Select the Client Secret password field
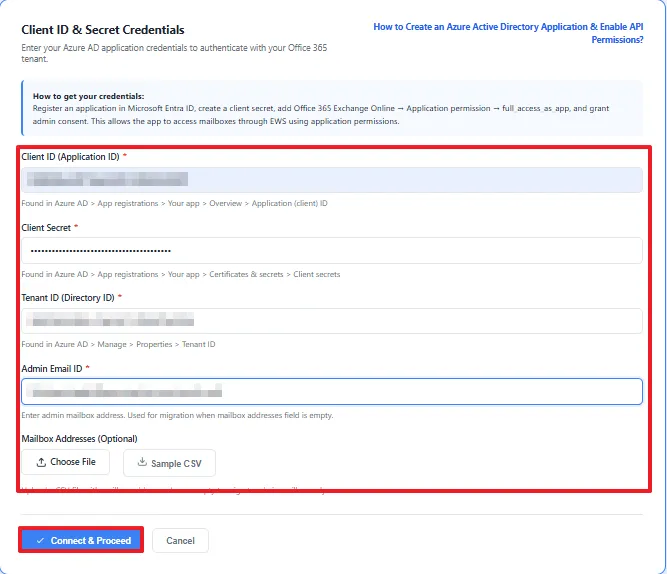667x574 pixels. coord(332,251)
